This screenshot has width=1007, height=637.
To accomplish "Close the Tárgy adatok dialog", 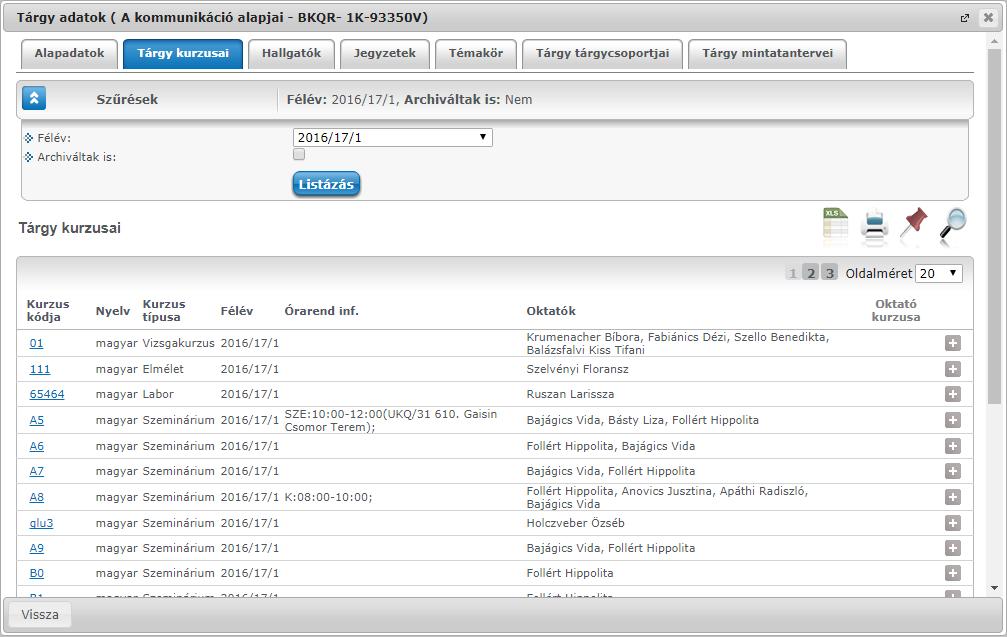I will click(x=988, y=18).
